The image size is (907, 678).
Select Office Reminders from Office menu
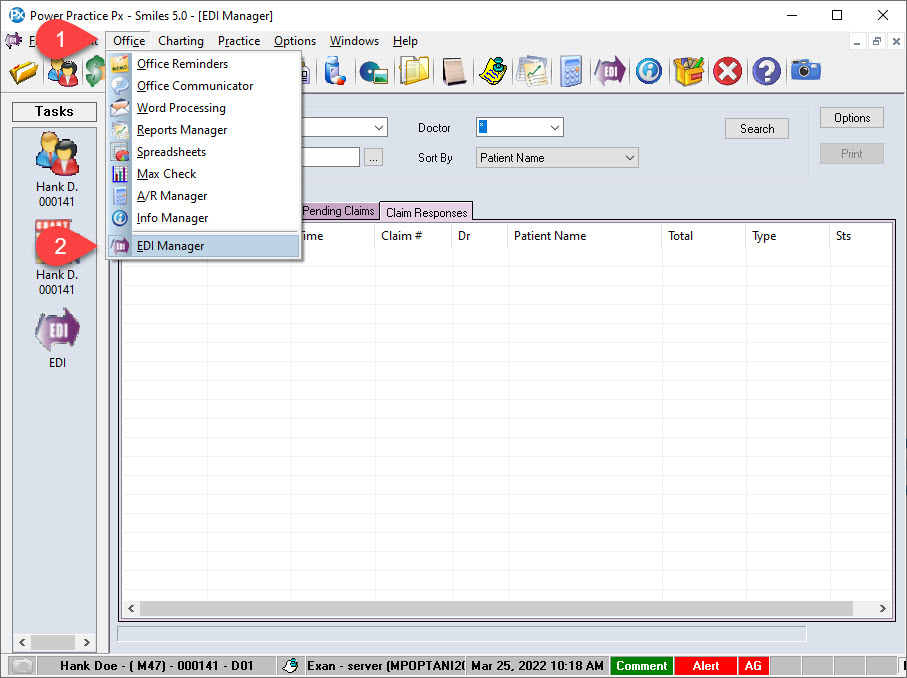point(182,64)
